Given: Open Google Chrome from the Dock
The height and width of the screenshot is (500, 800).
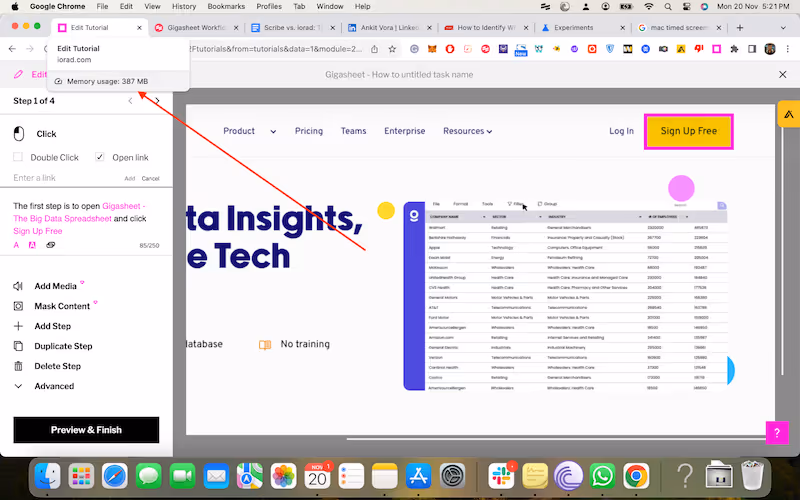Looking at the screenshot, I should (636, 476).
